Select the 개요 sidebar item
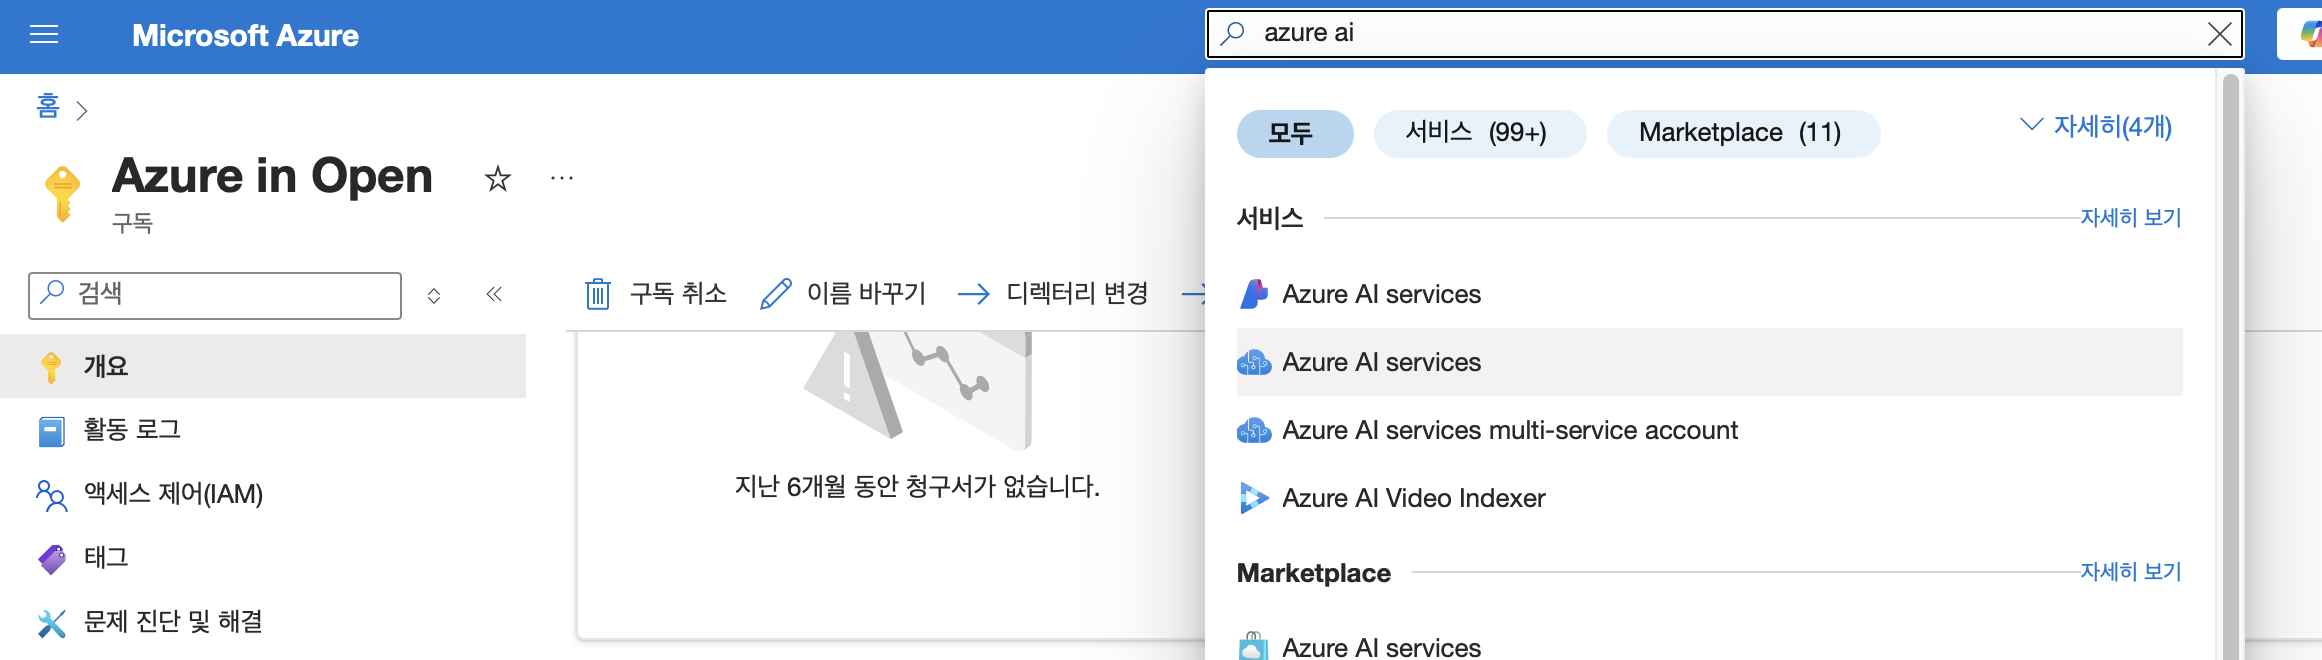The width and height of the screenshot is (2322, 660). pyautogui.click(x=263, y=366)
